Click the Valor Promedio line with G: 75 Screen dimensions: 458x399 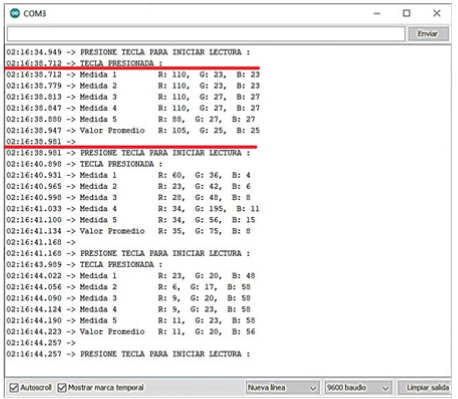(128, 231)
